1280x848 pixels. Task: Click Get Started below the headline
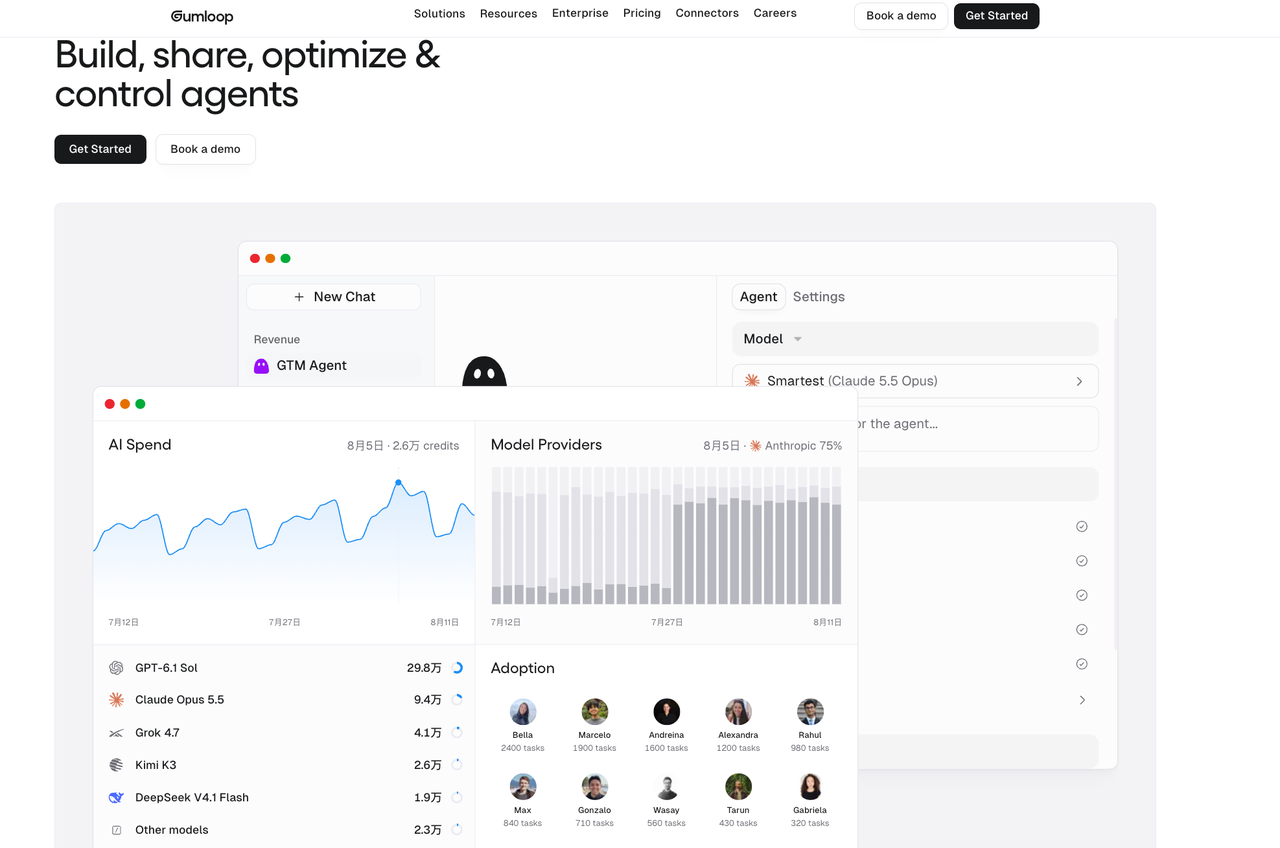click(x=100, y=149)
